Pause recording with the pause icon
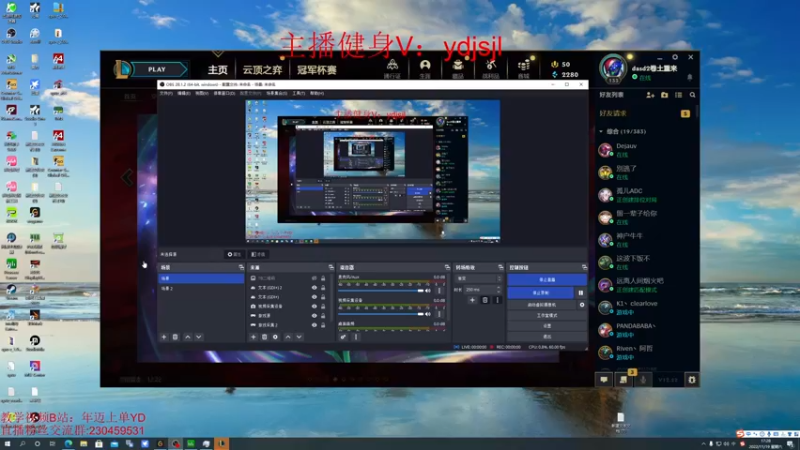Viewport: 800px width, 450px height. click(581, 293)
